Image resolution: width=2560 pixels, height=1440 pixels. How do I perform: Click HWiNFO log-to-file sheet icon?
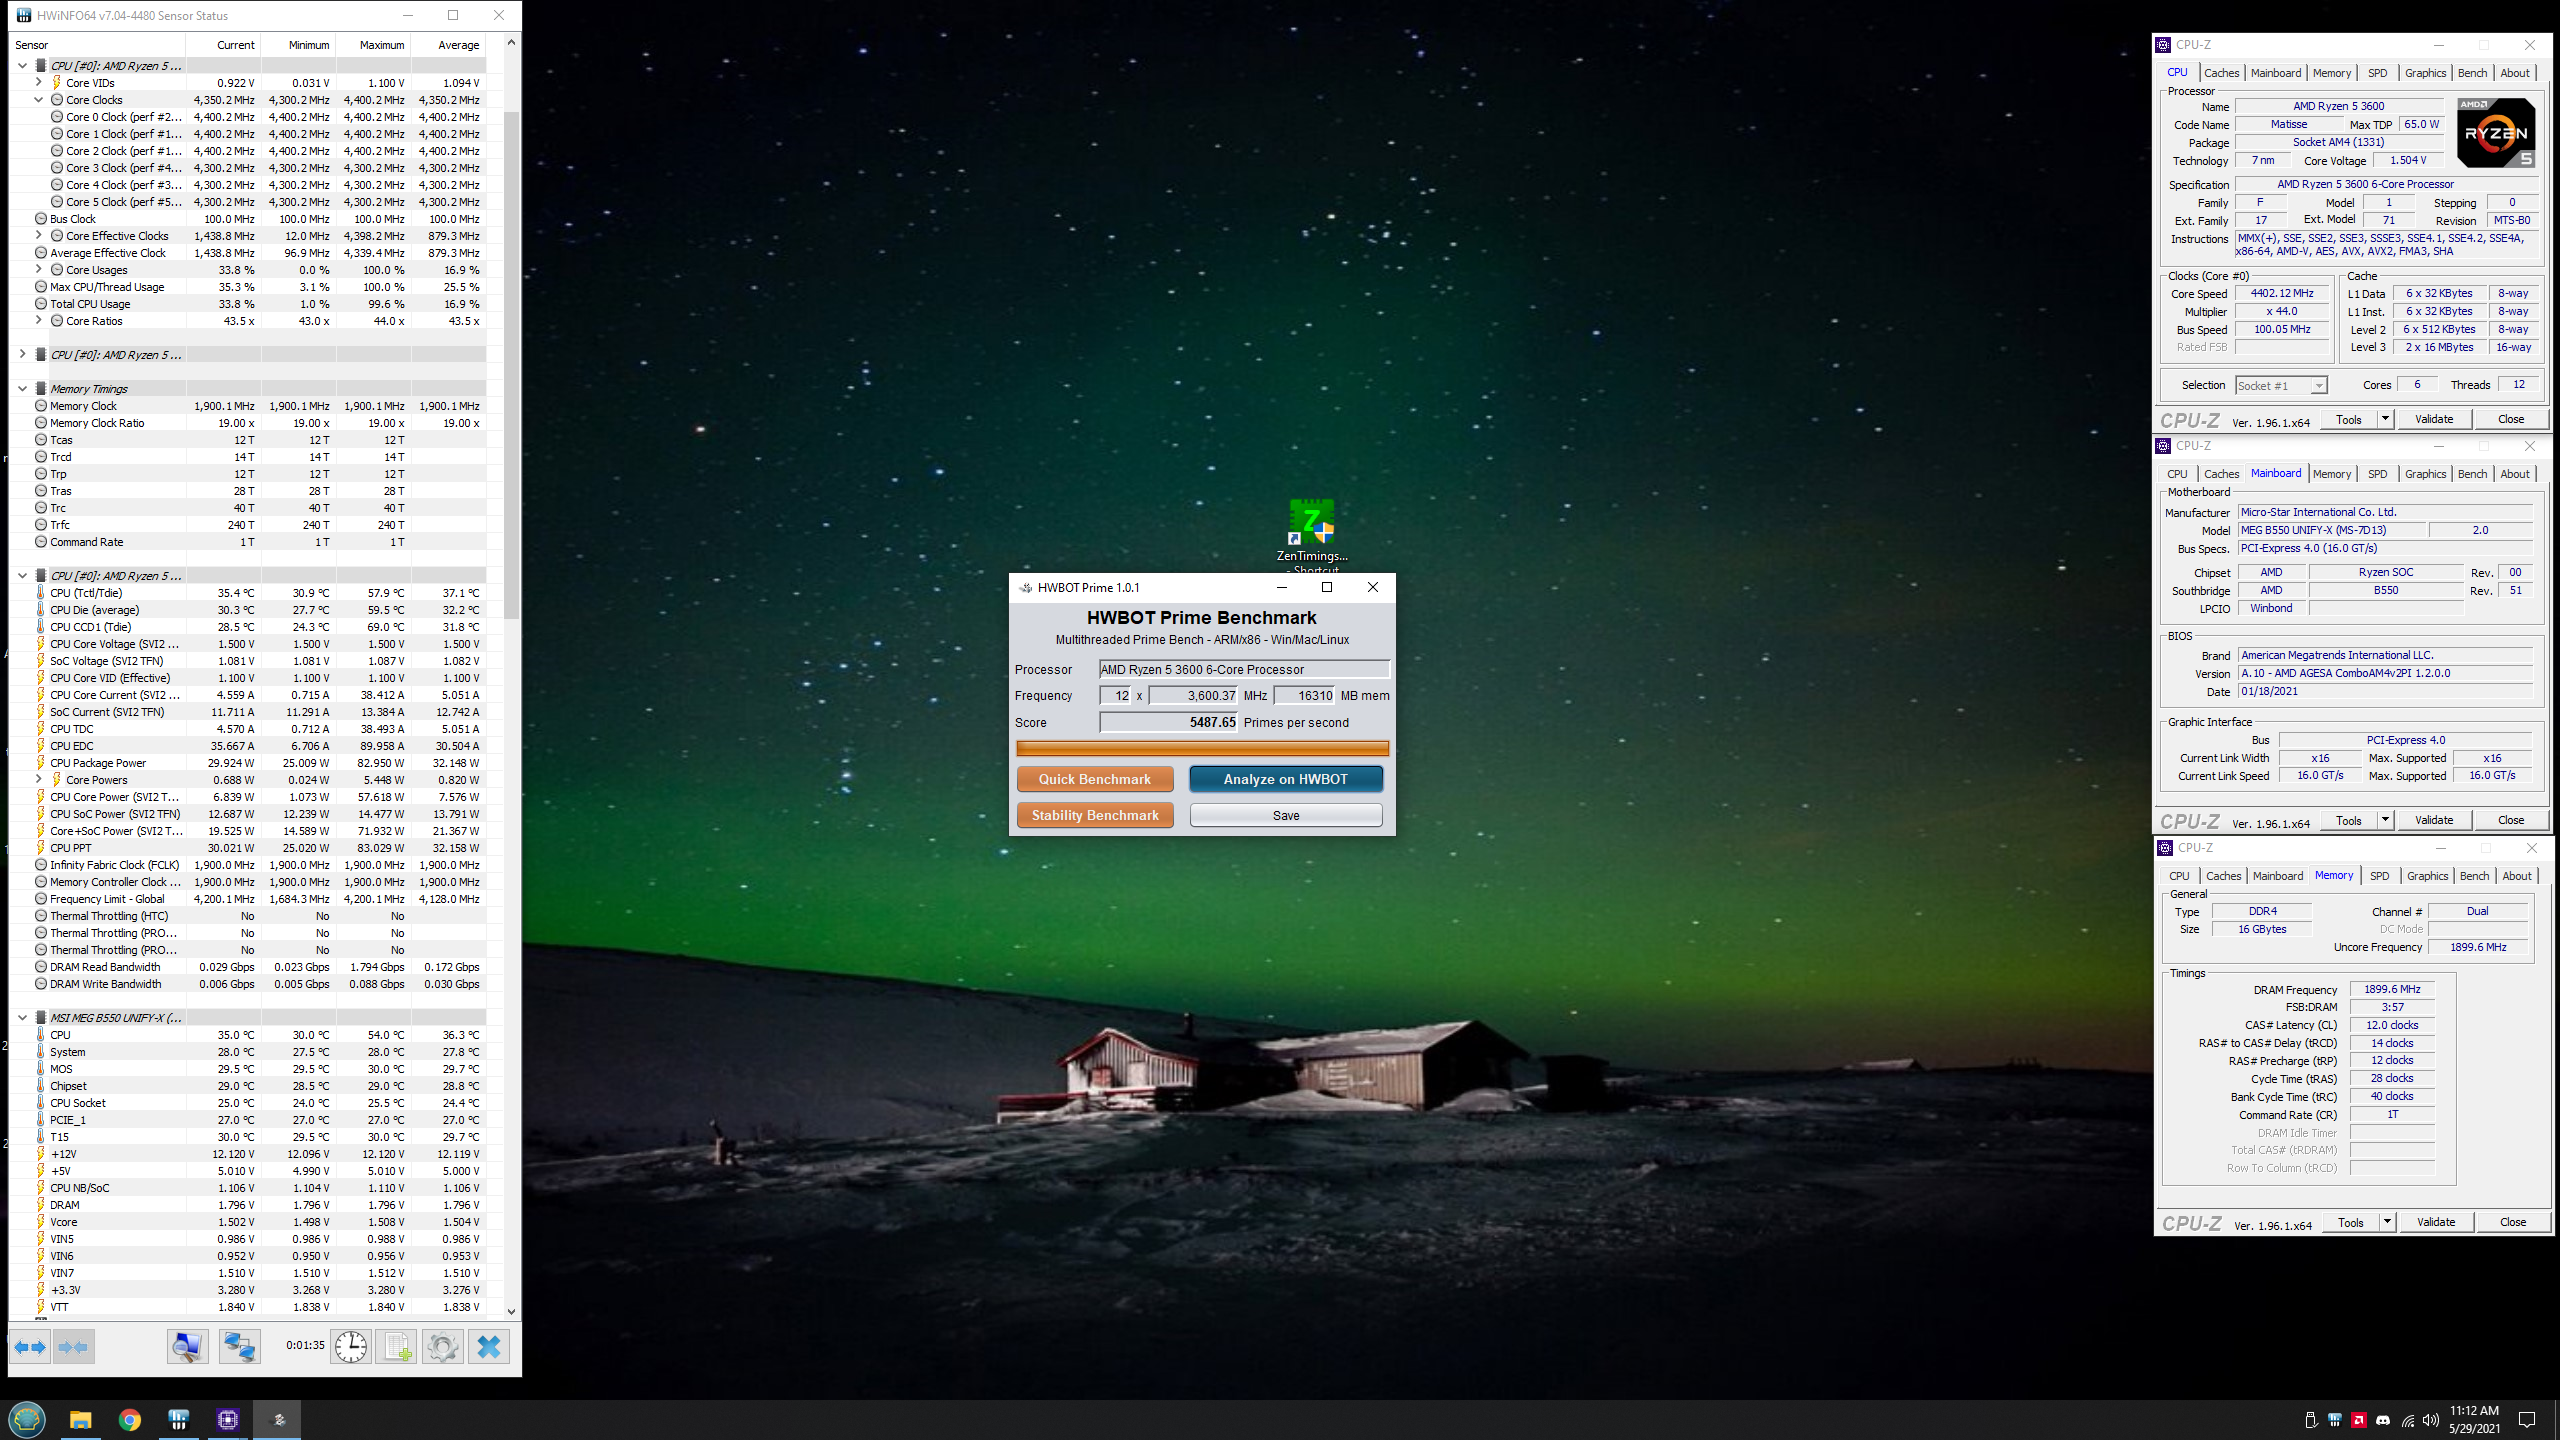click(x=397, y=1347)
